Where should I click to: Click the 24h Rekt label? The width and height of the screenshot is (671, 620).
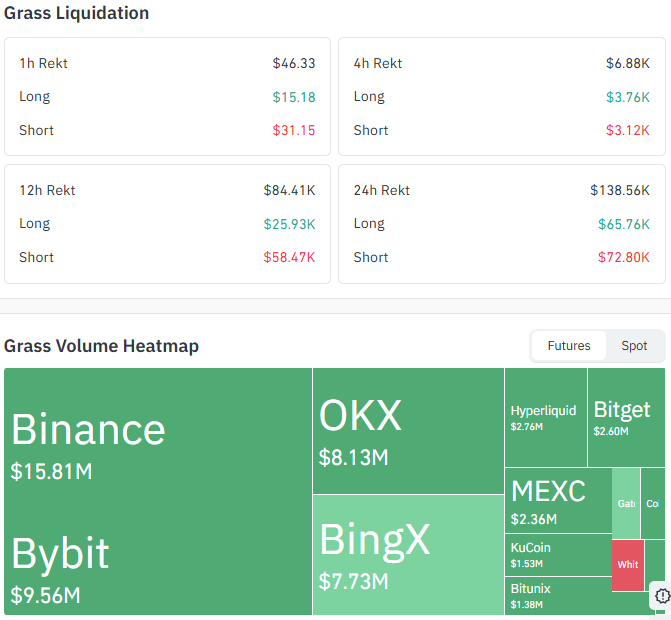click(382, 190)
